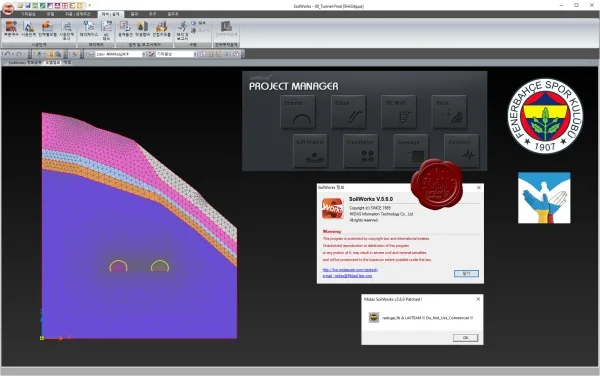Expand the quick access toolbar customize arrow

click(x=90, y=6)
